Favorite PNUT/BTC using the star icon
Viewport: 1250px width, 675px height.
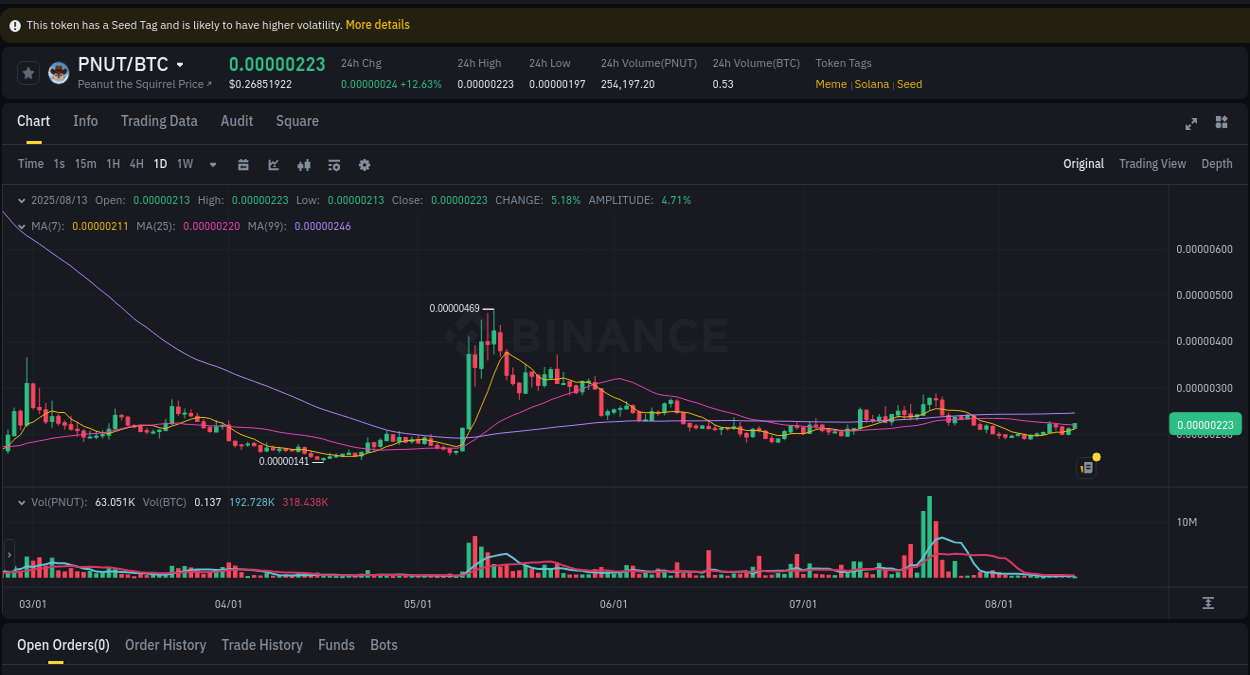pyautogui.click(x=28, y=72)
